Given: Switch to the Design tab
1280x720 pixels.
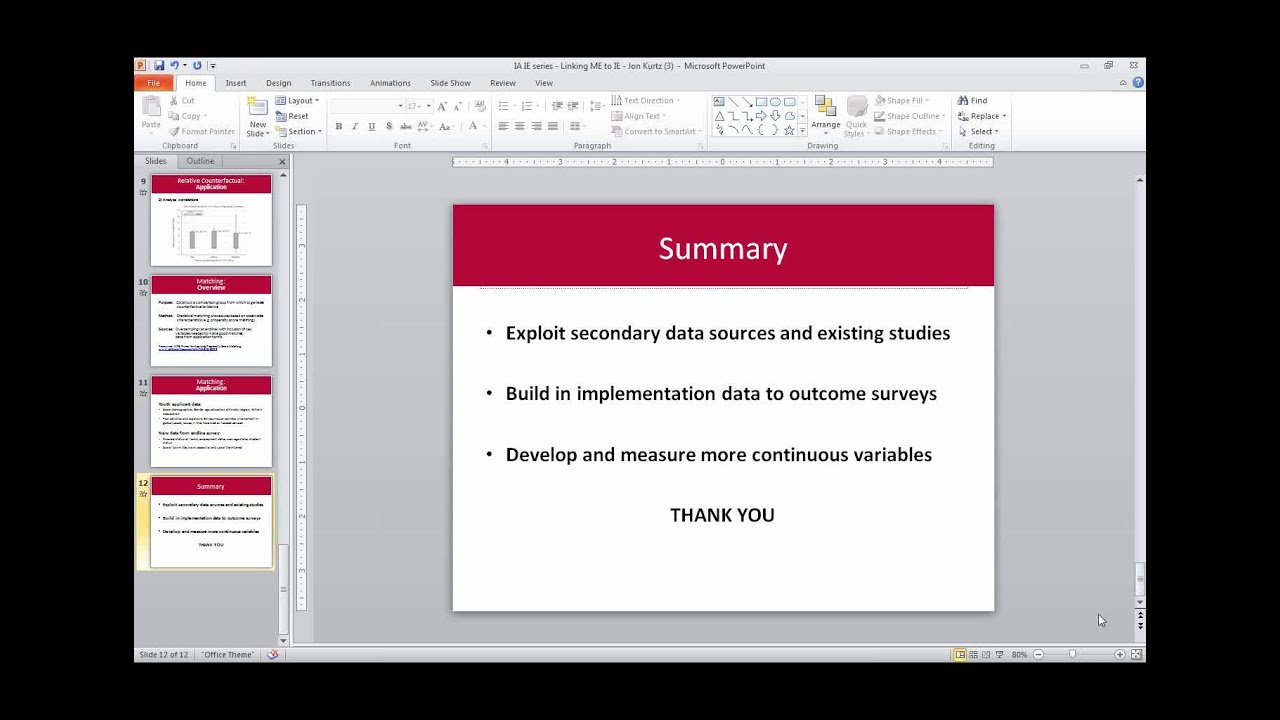Looking at the screenshot, I should click(x=279, y=83).
